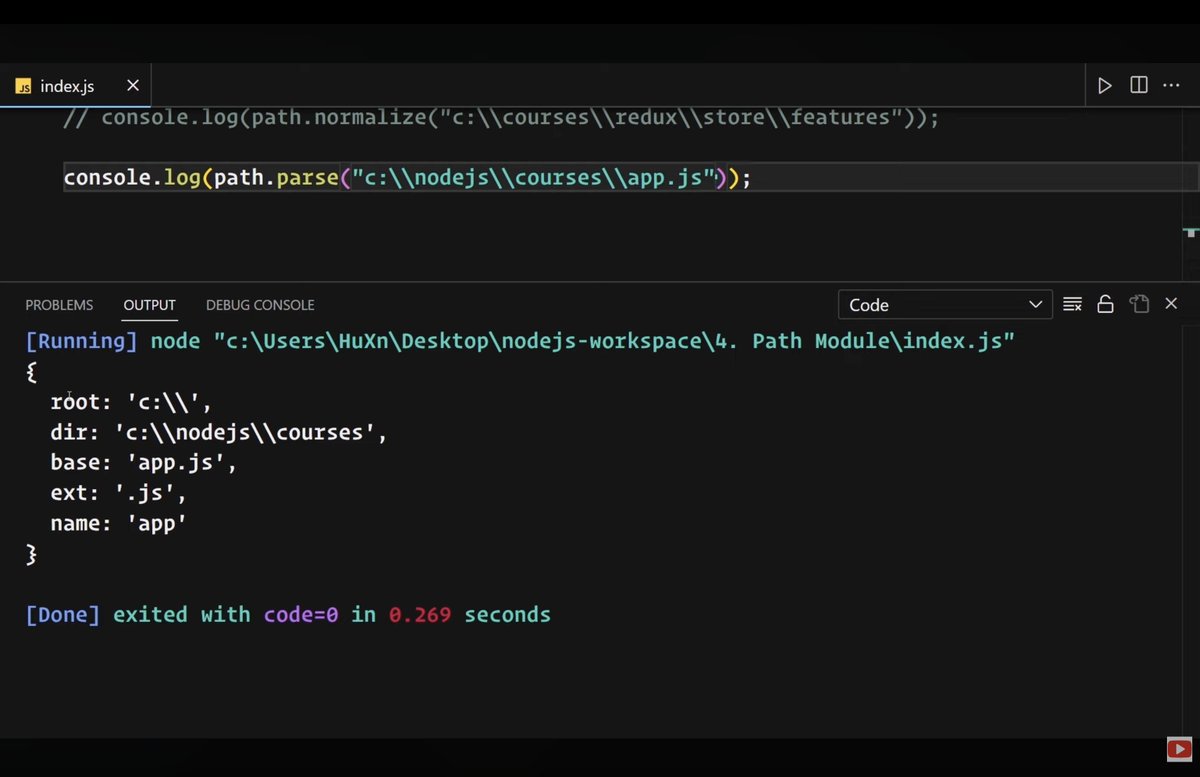Run the code with the play icon

click(x=1105, y=86)
